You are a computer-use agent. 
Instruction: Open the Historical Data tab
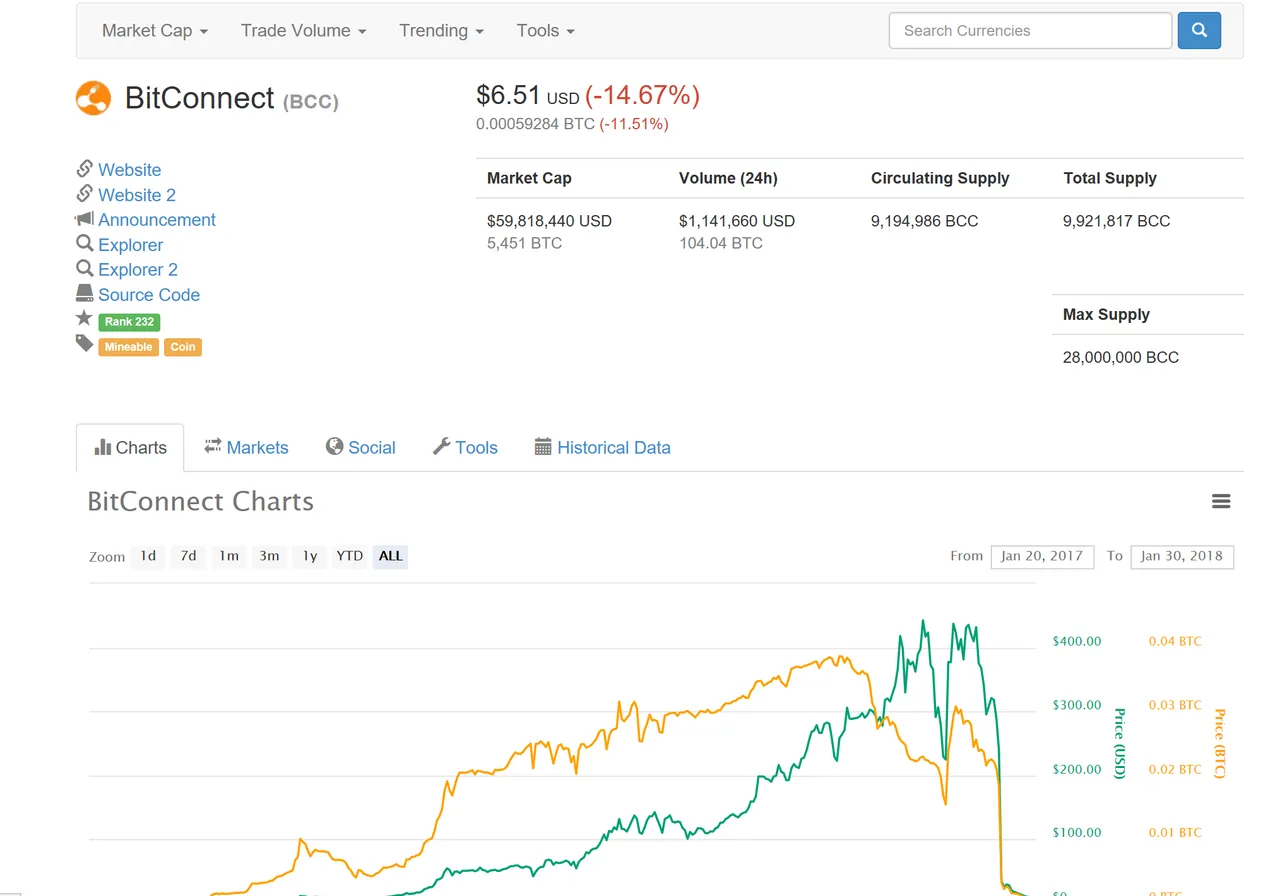602,448
